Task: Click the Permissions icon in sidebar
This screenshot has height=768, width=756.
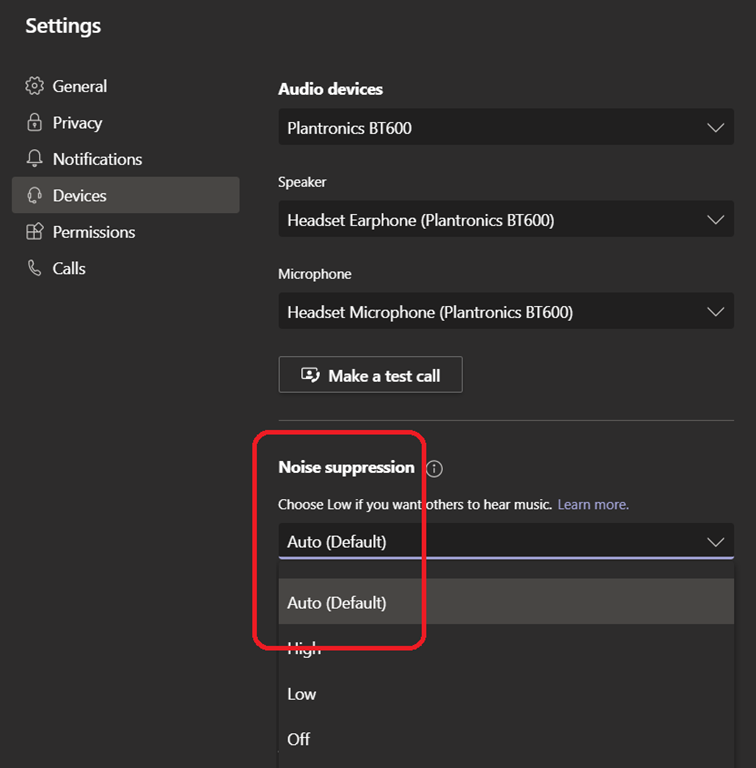Action: 35,232
